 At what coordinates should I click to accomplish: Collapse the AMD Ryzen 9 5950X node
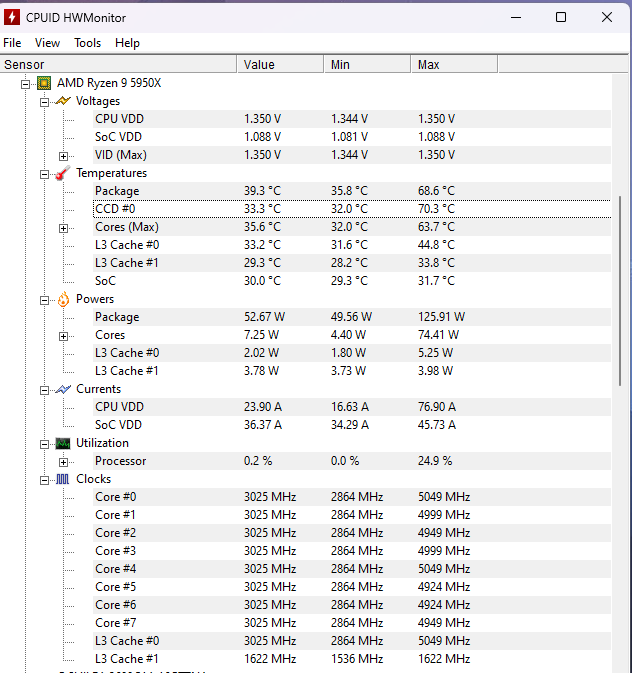point(25,84)
